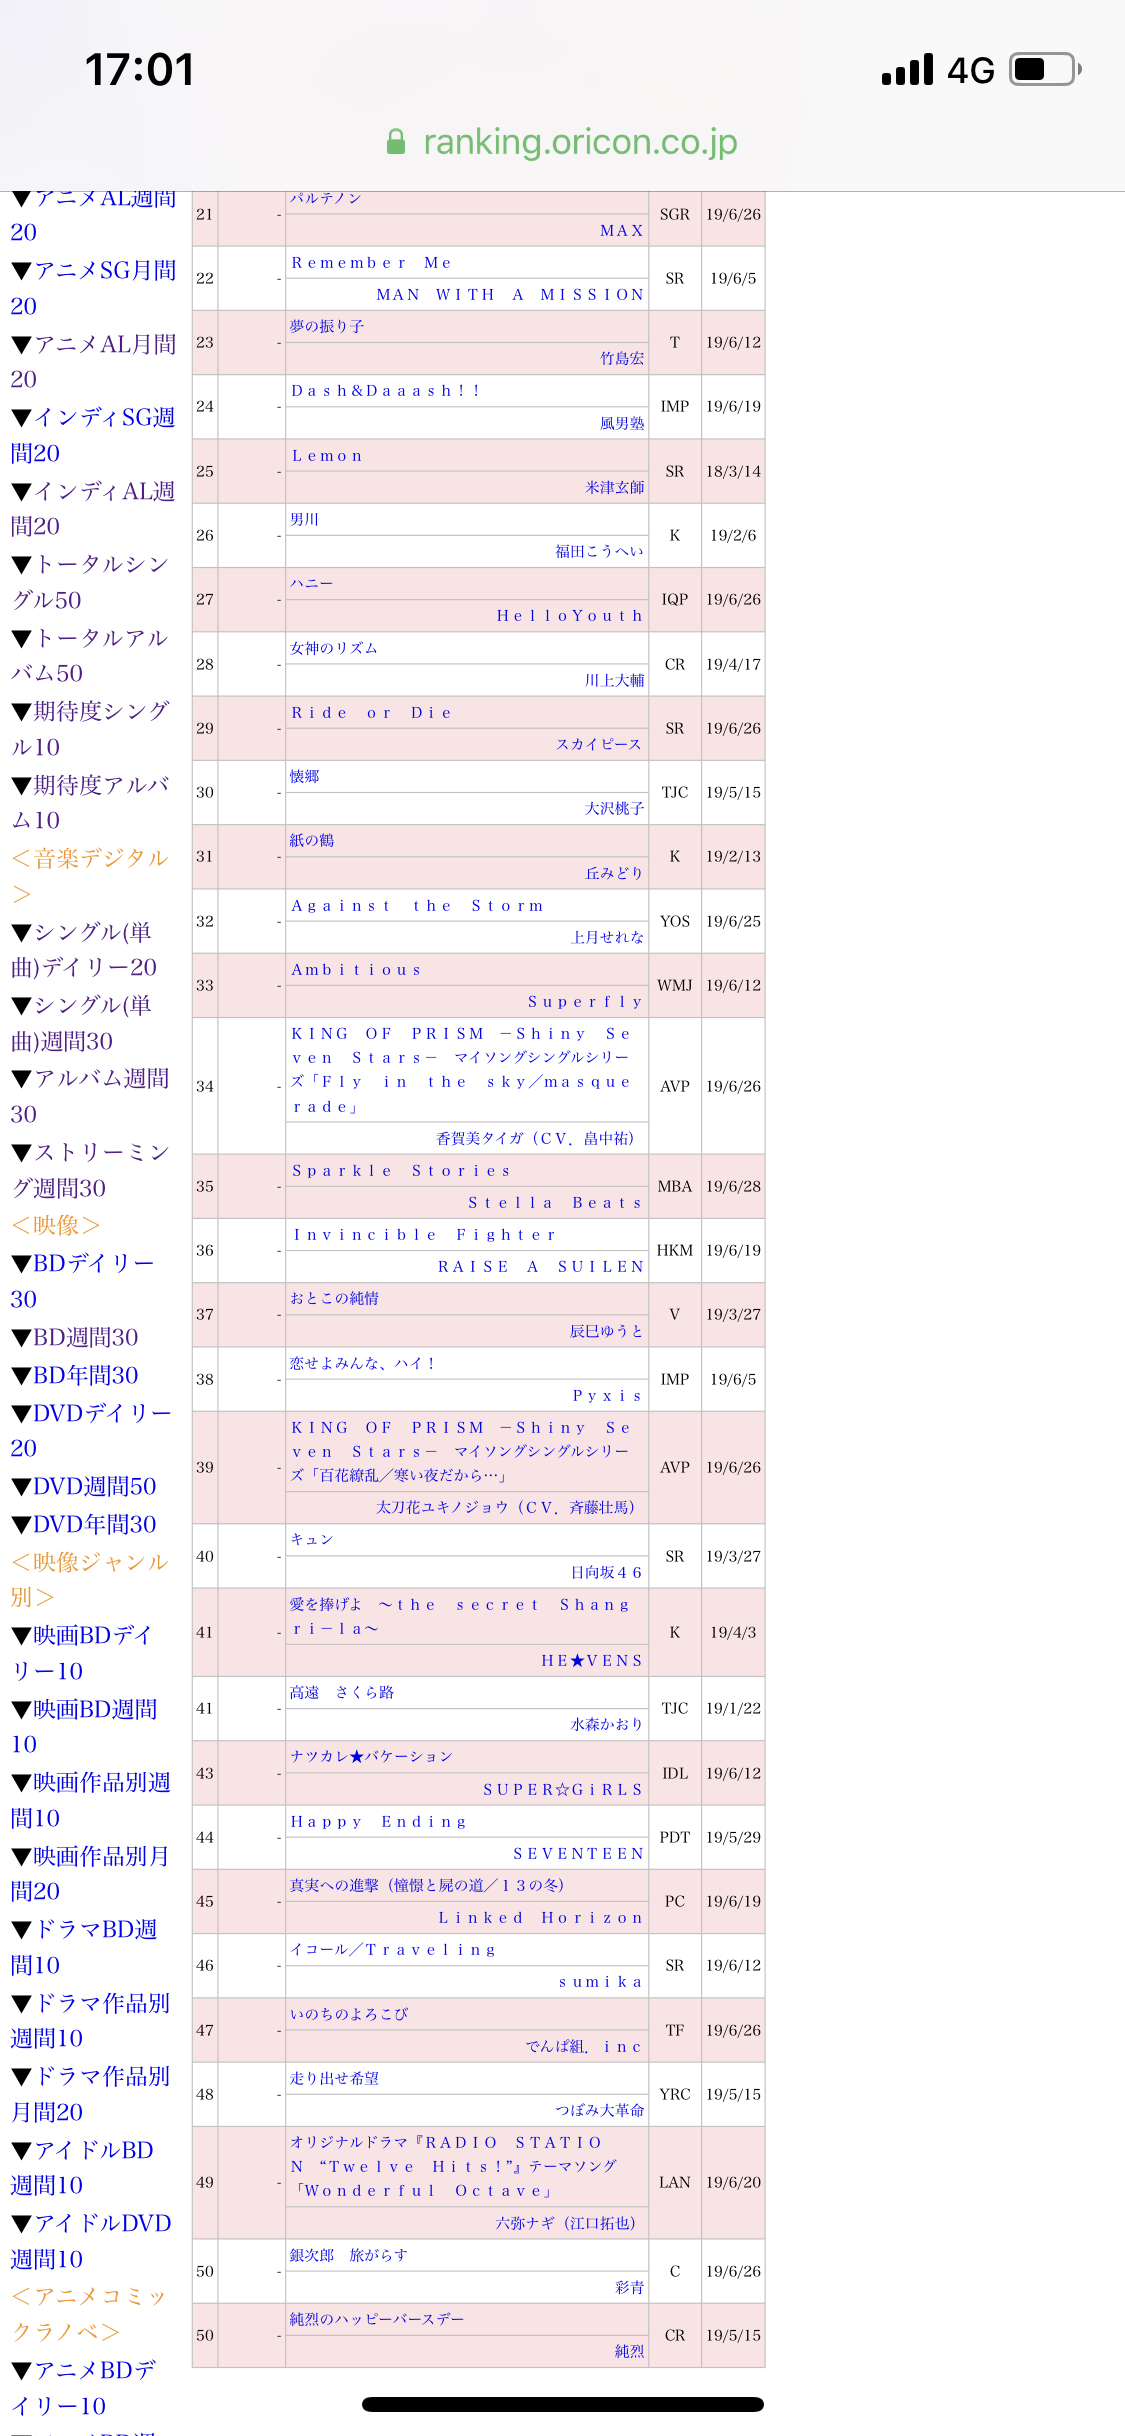Image resolution: width=1125 pixels, height=2436 pixels.
Task: Select song title いのちのよろこび
Action: tap(349, 2014)
